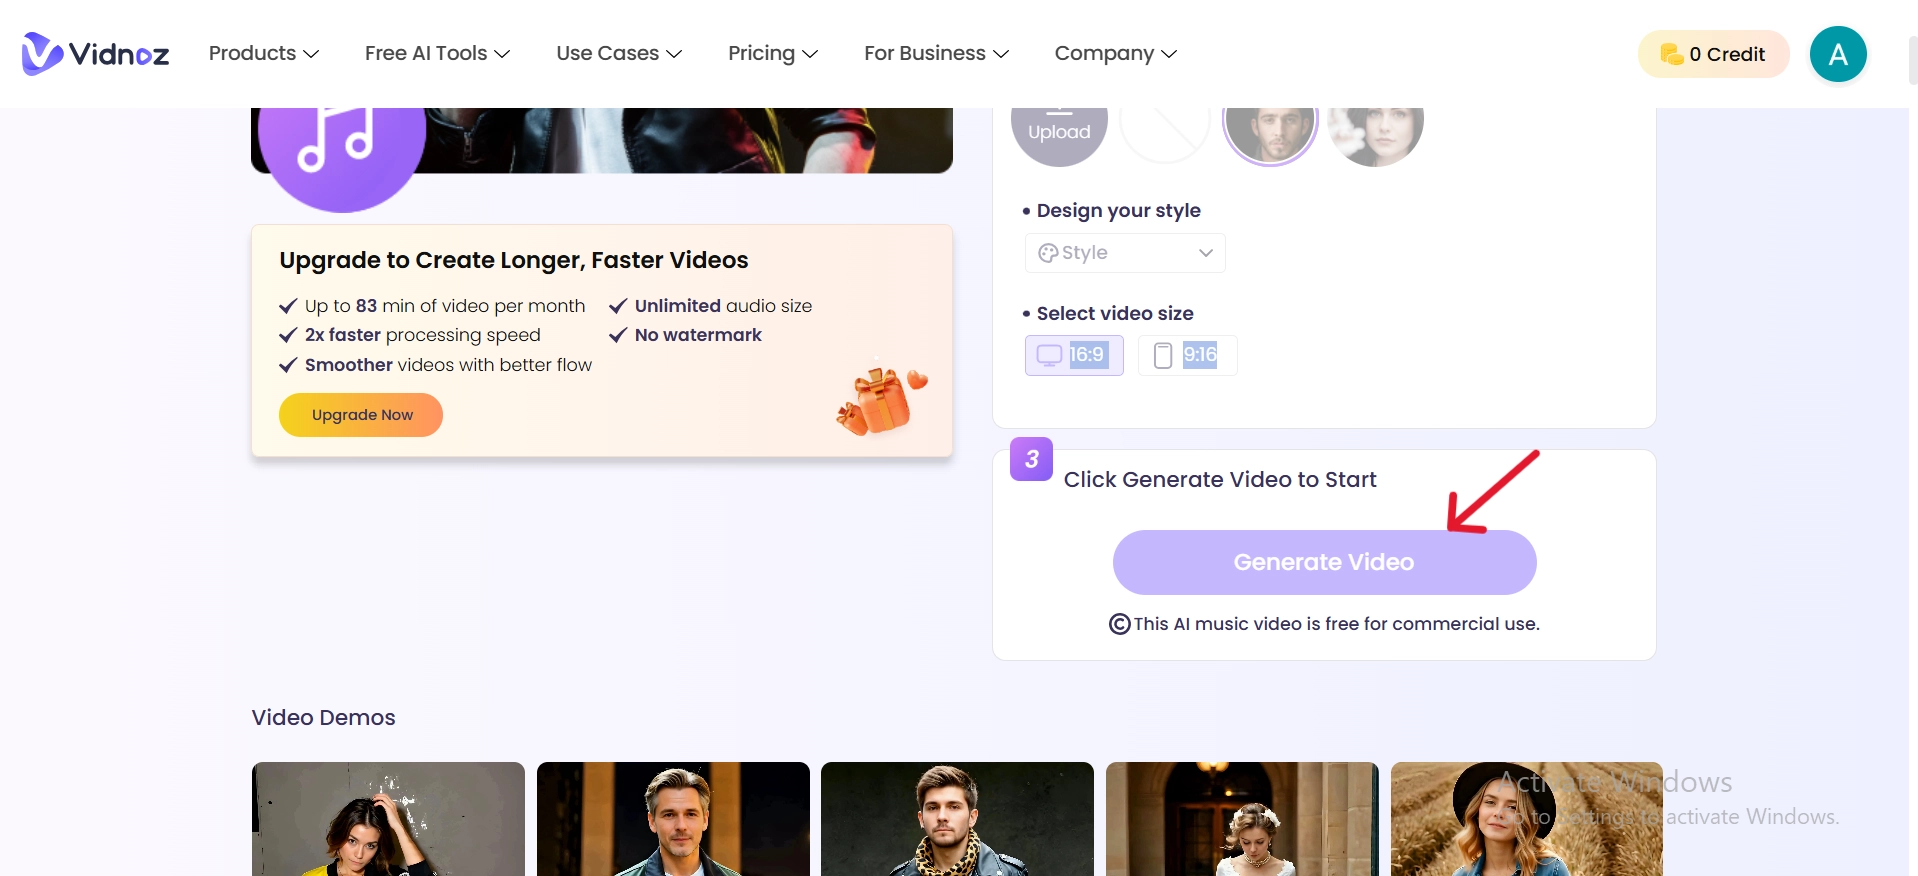Open the dark-haired woman video demo

coord(388,819)
